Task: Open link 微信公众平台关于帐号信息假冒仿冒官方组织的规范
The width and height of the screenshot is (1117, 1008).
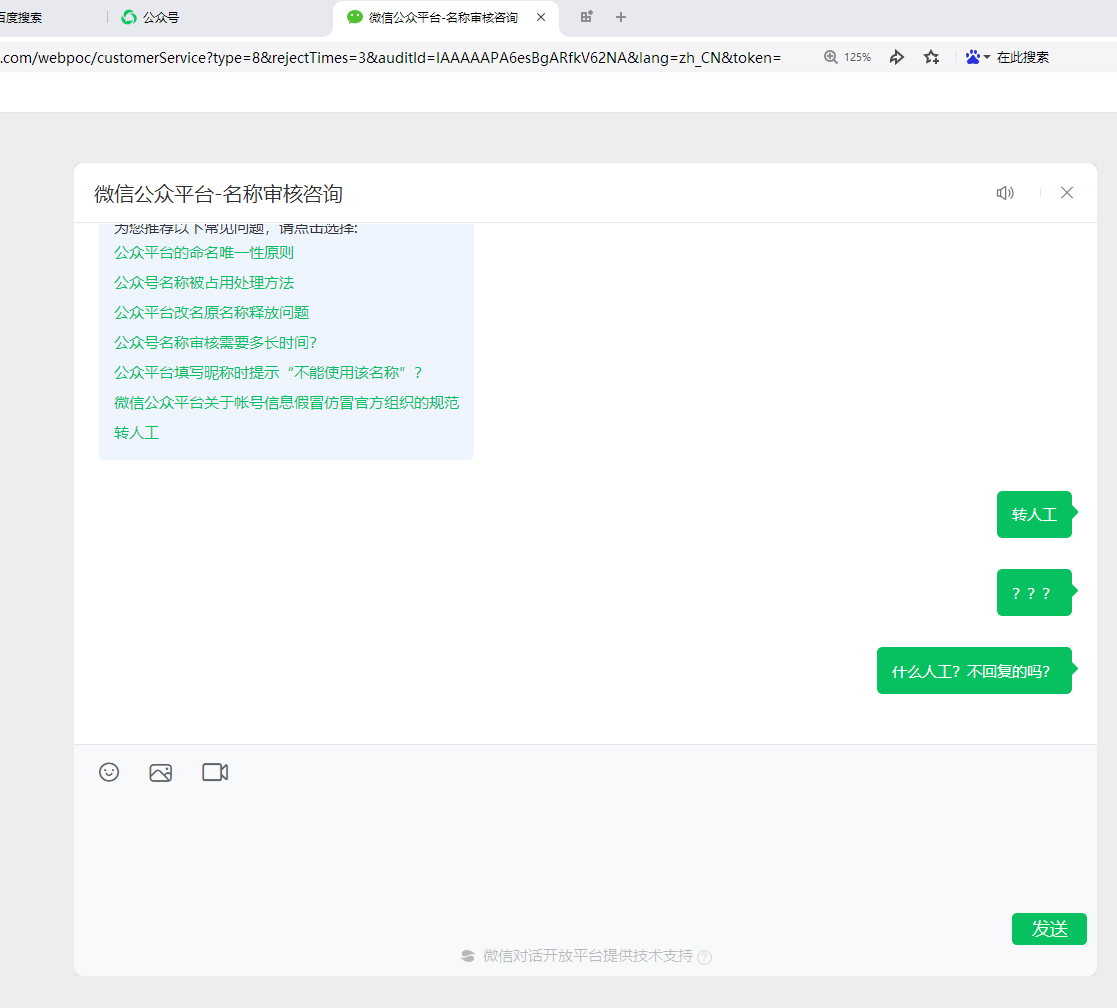Action: (286, 402)
